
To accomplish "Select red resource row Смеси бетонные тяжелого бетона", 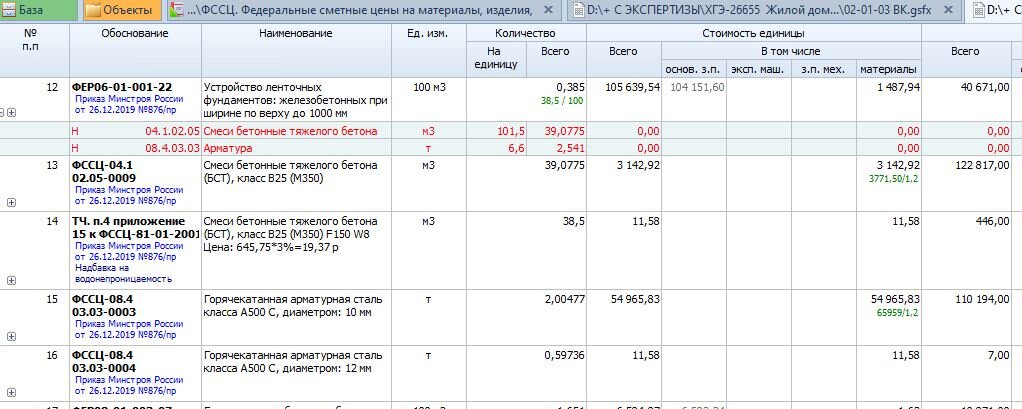I will point(290,131).
